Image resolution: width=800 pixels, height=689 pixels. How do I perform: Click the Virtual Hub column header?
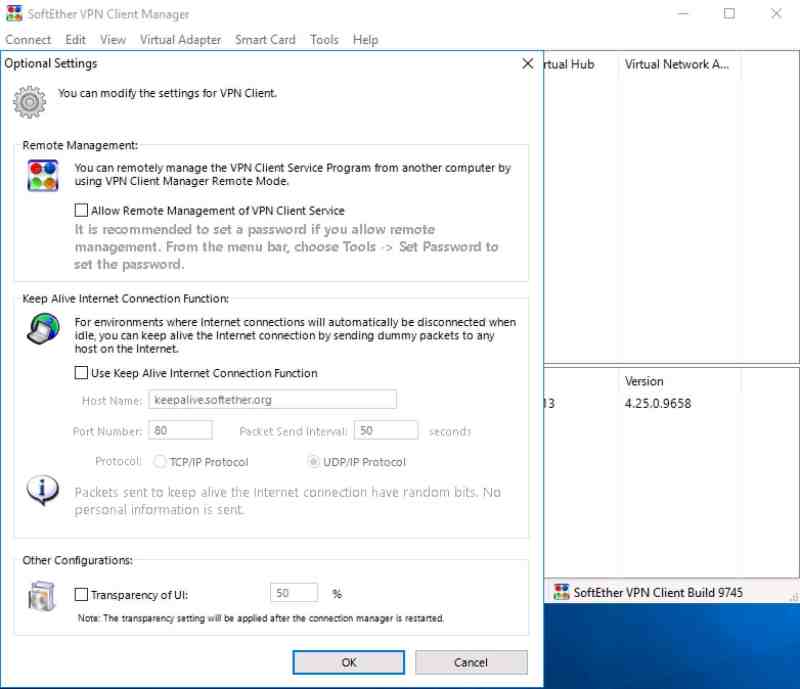coord(582,64)
